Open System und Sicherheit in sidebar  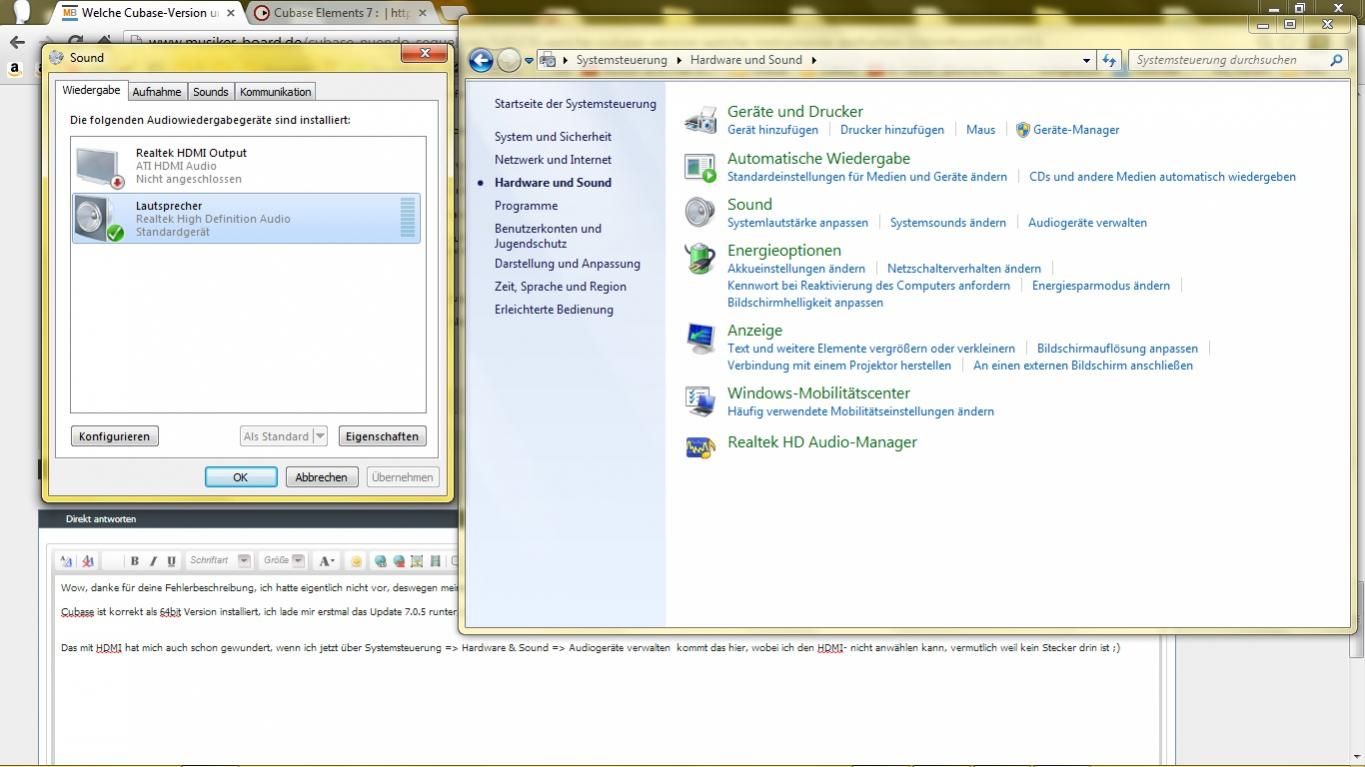(x=553, y=137)
